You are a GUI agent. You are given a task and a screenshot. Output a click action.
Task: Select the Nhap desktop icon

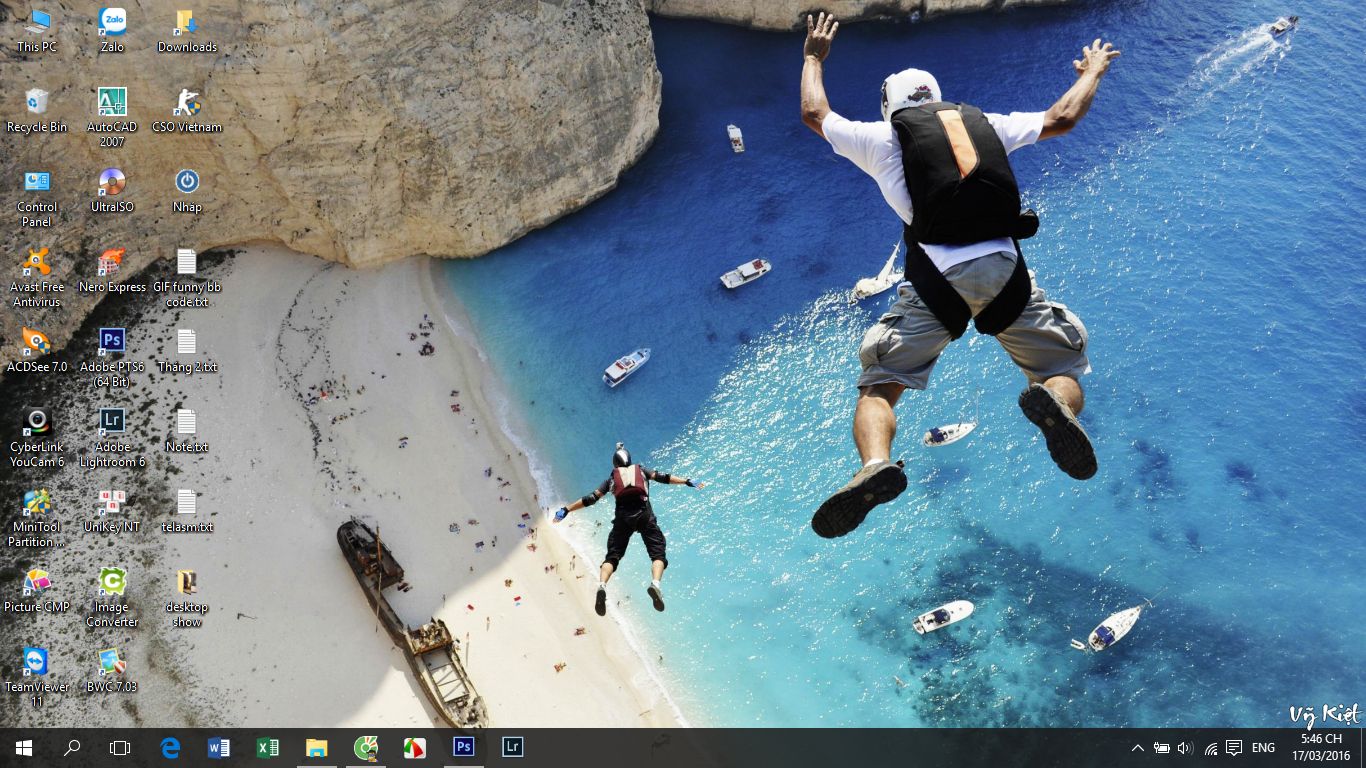(187, 190)
